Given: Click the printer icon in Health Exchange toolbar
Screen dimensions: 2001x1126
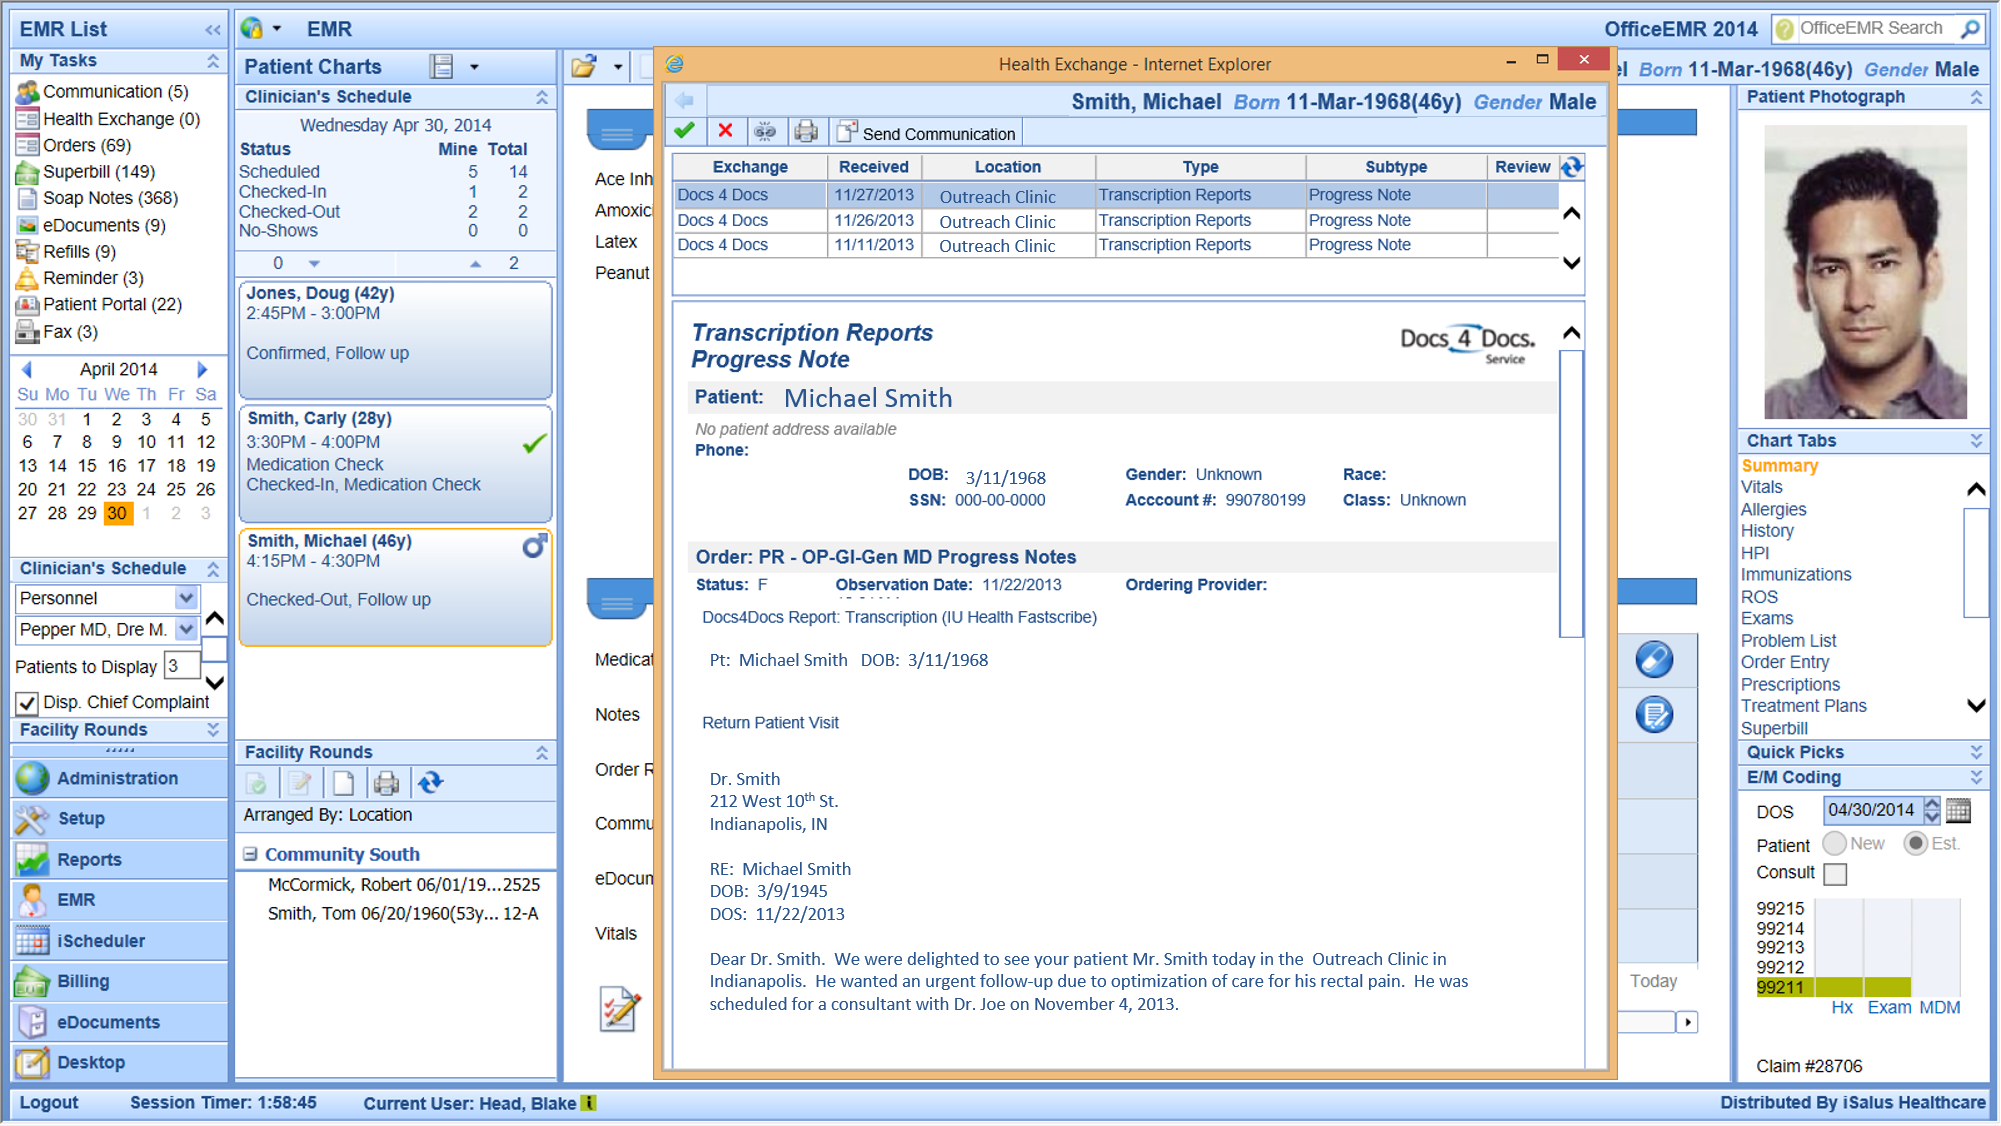Looking at the screenshot, I should point(806,131).
